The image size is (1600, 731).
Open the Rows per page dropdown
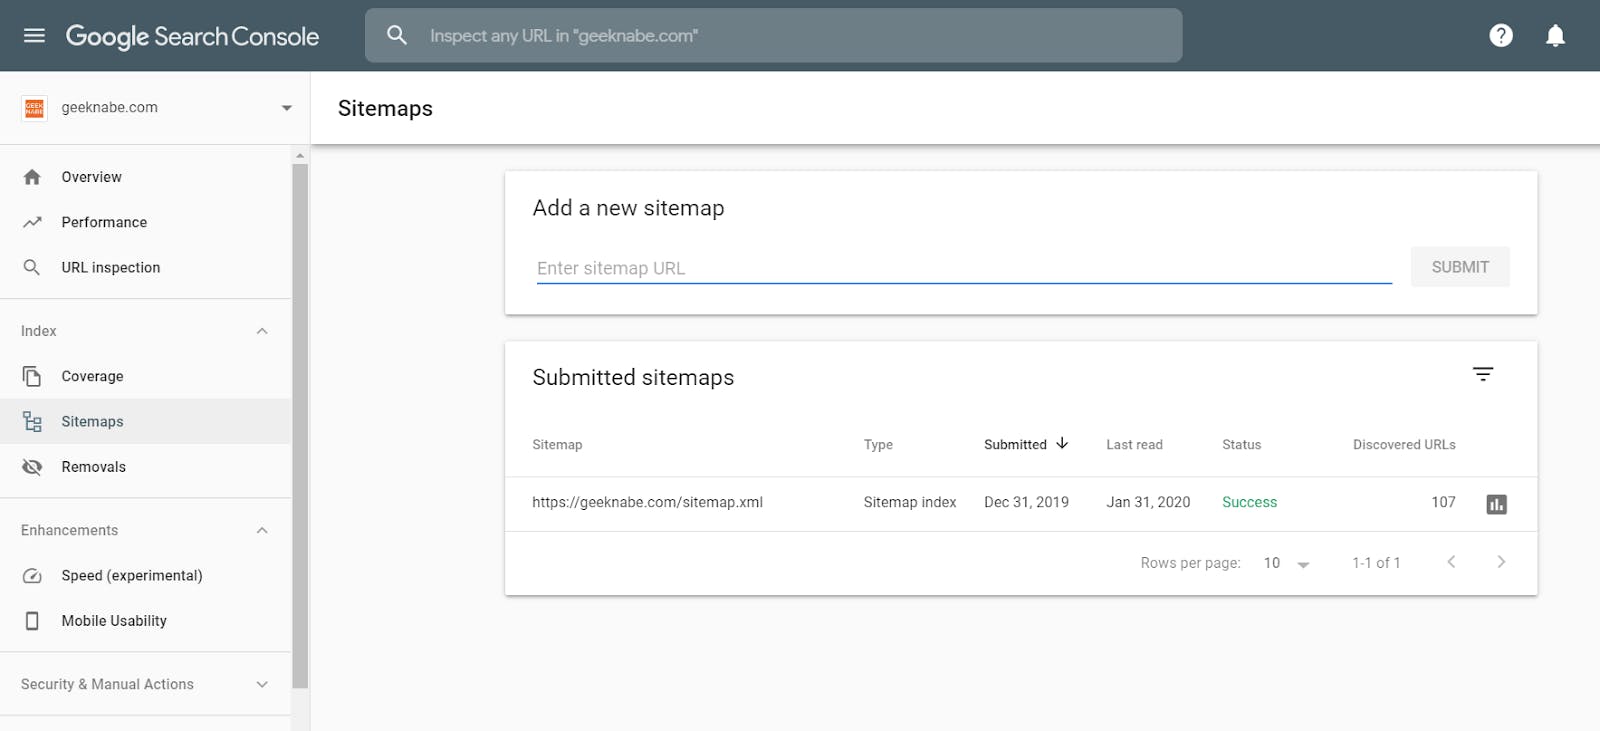pyautogui.click(x=1287, y=563)
